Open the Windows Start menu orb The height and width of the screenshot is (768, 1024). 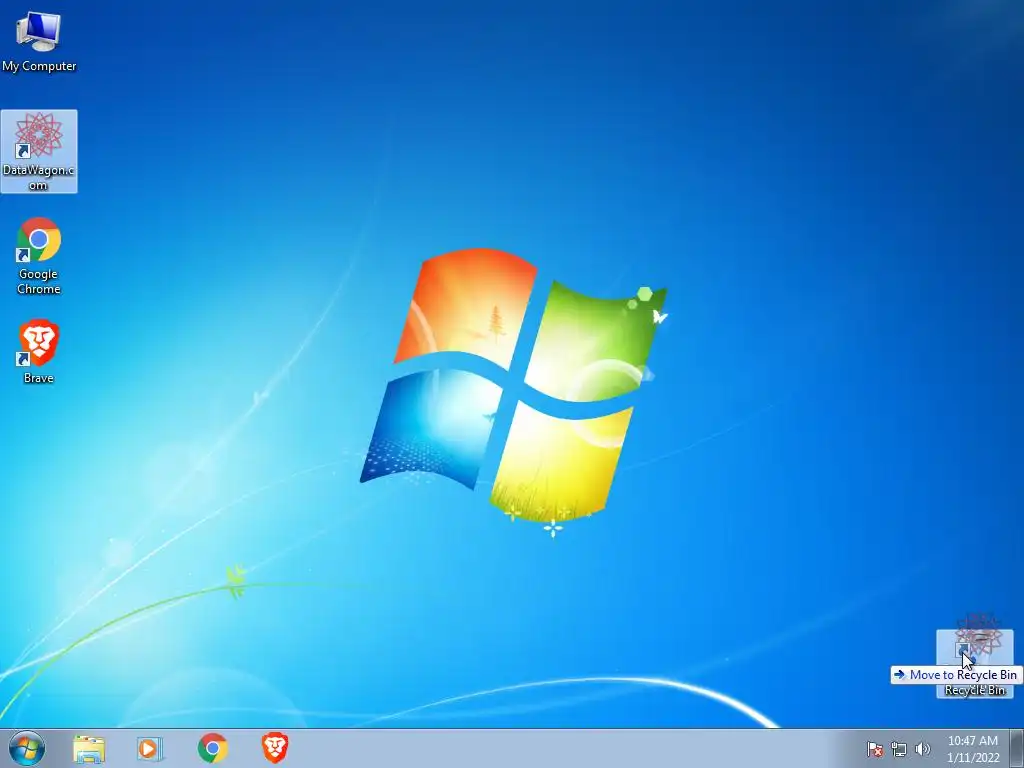27,748
